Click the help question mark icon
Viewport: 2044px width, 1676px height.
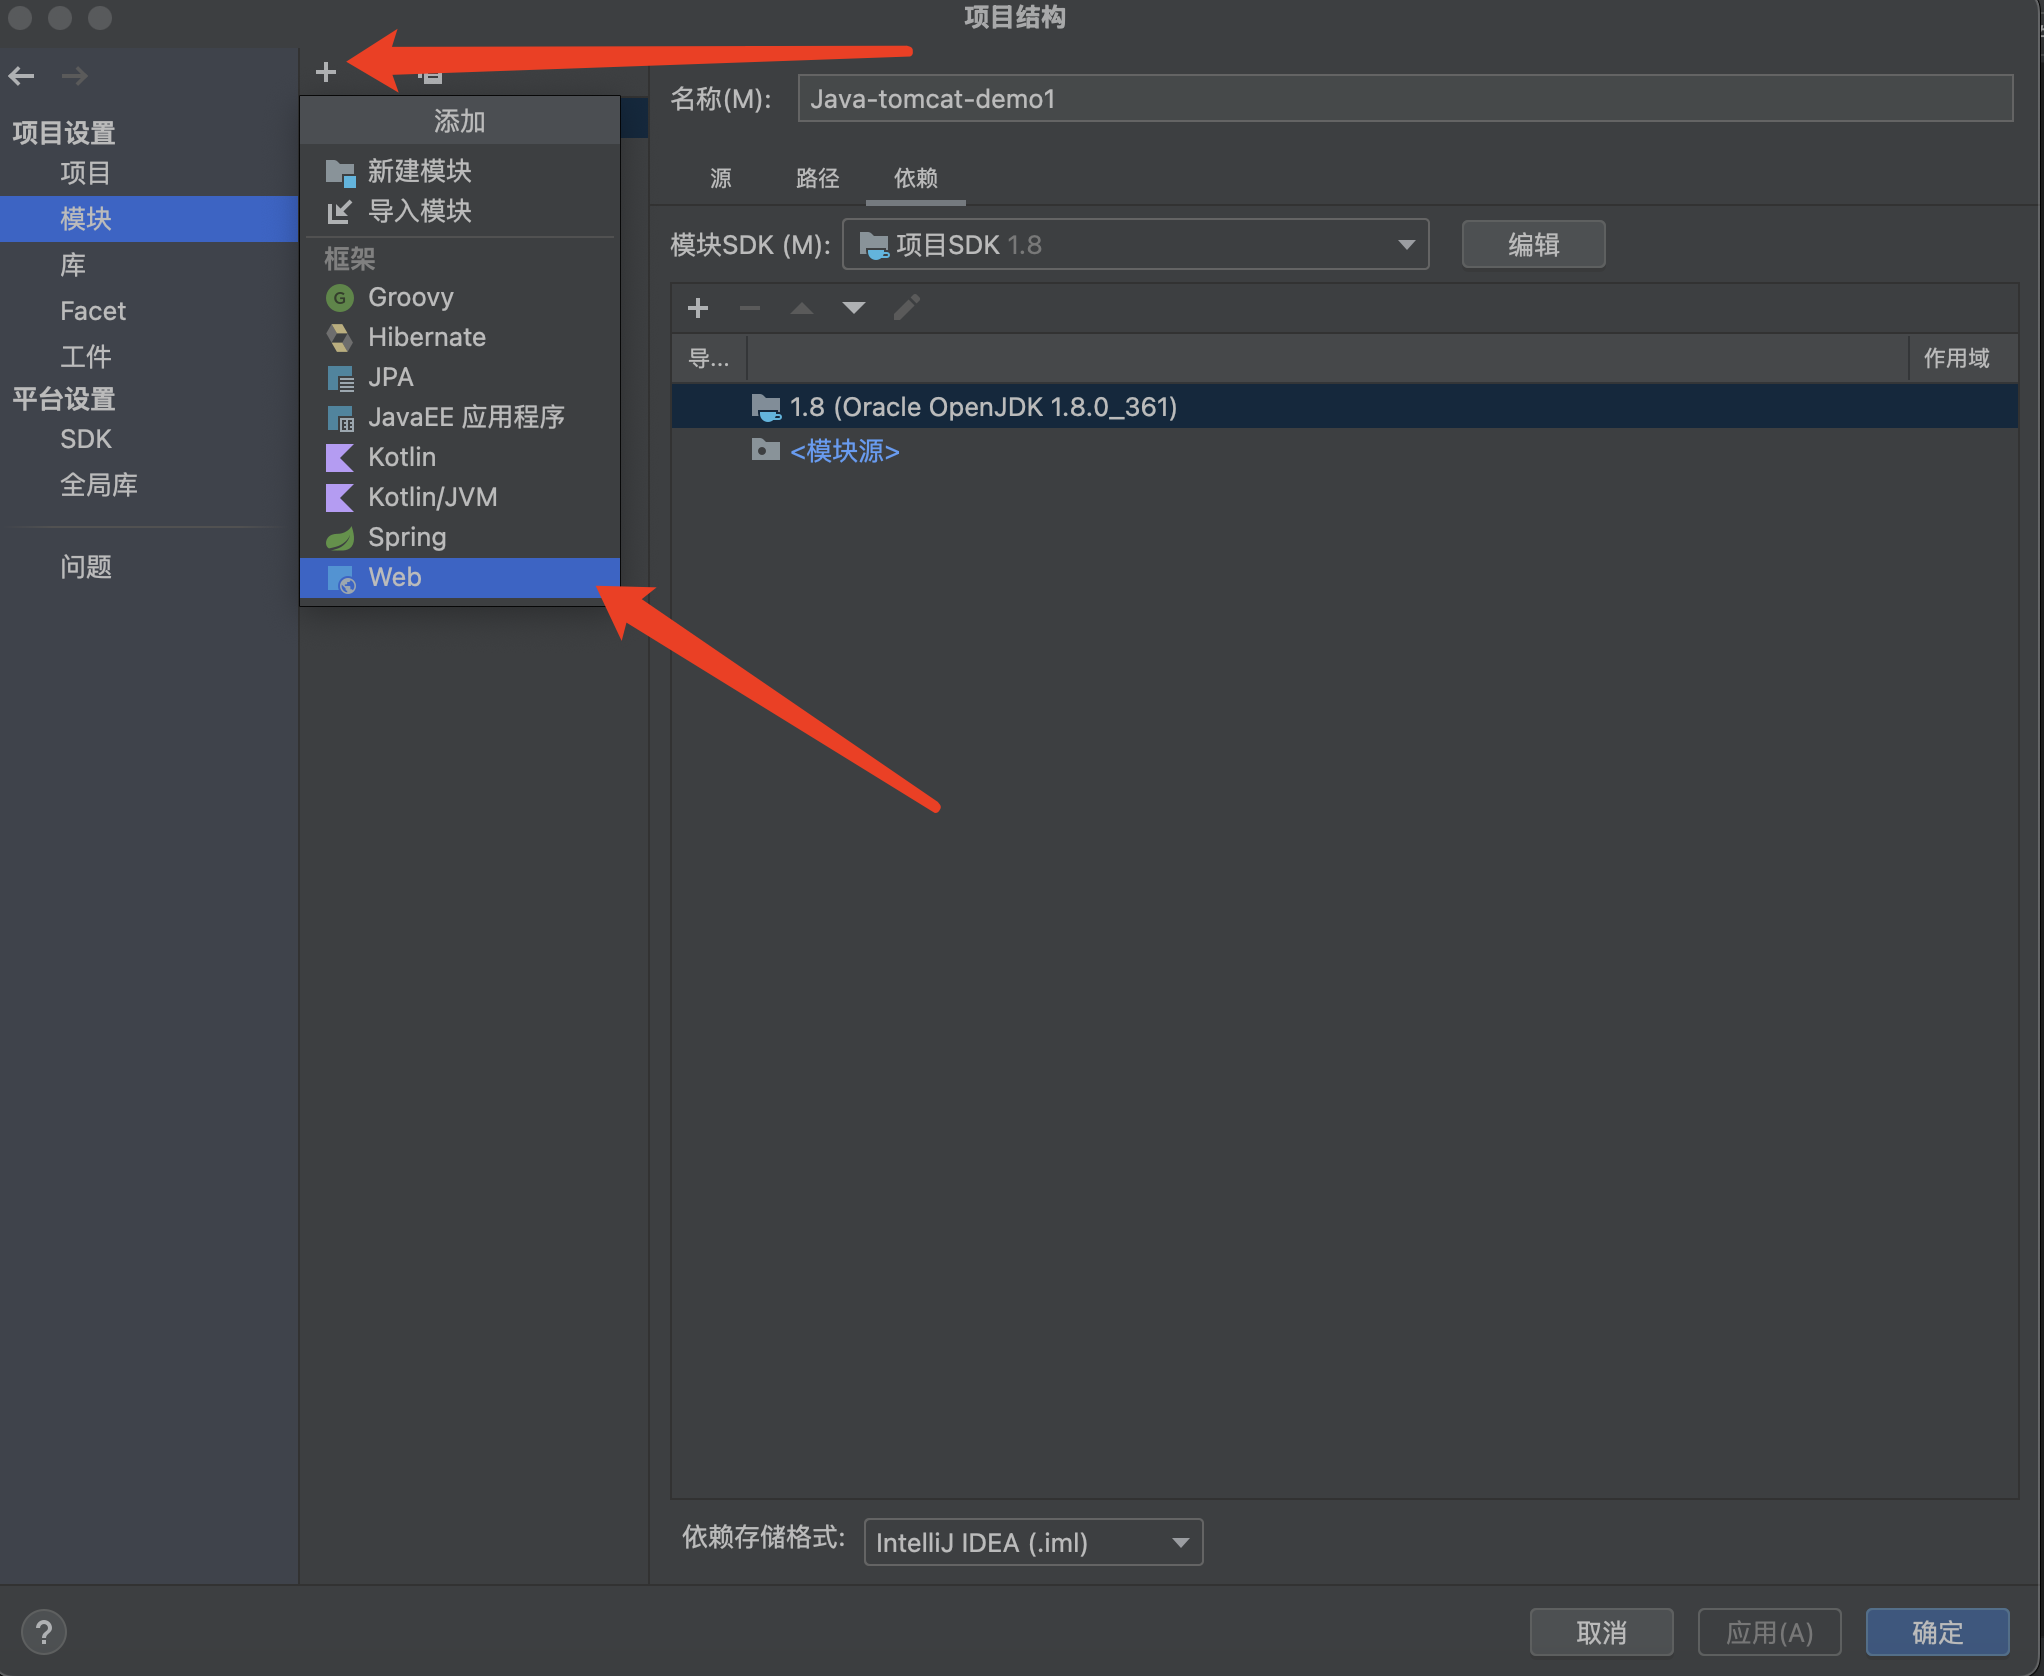point(43,1633)
